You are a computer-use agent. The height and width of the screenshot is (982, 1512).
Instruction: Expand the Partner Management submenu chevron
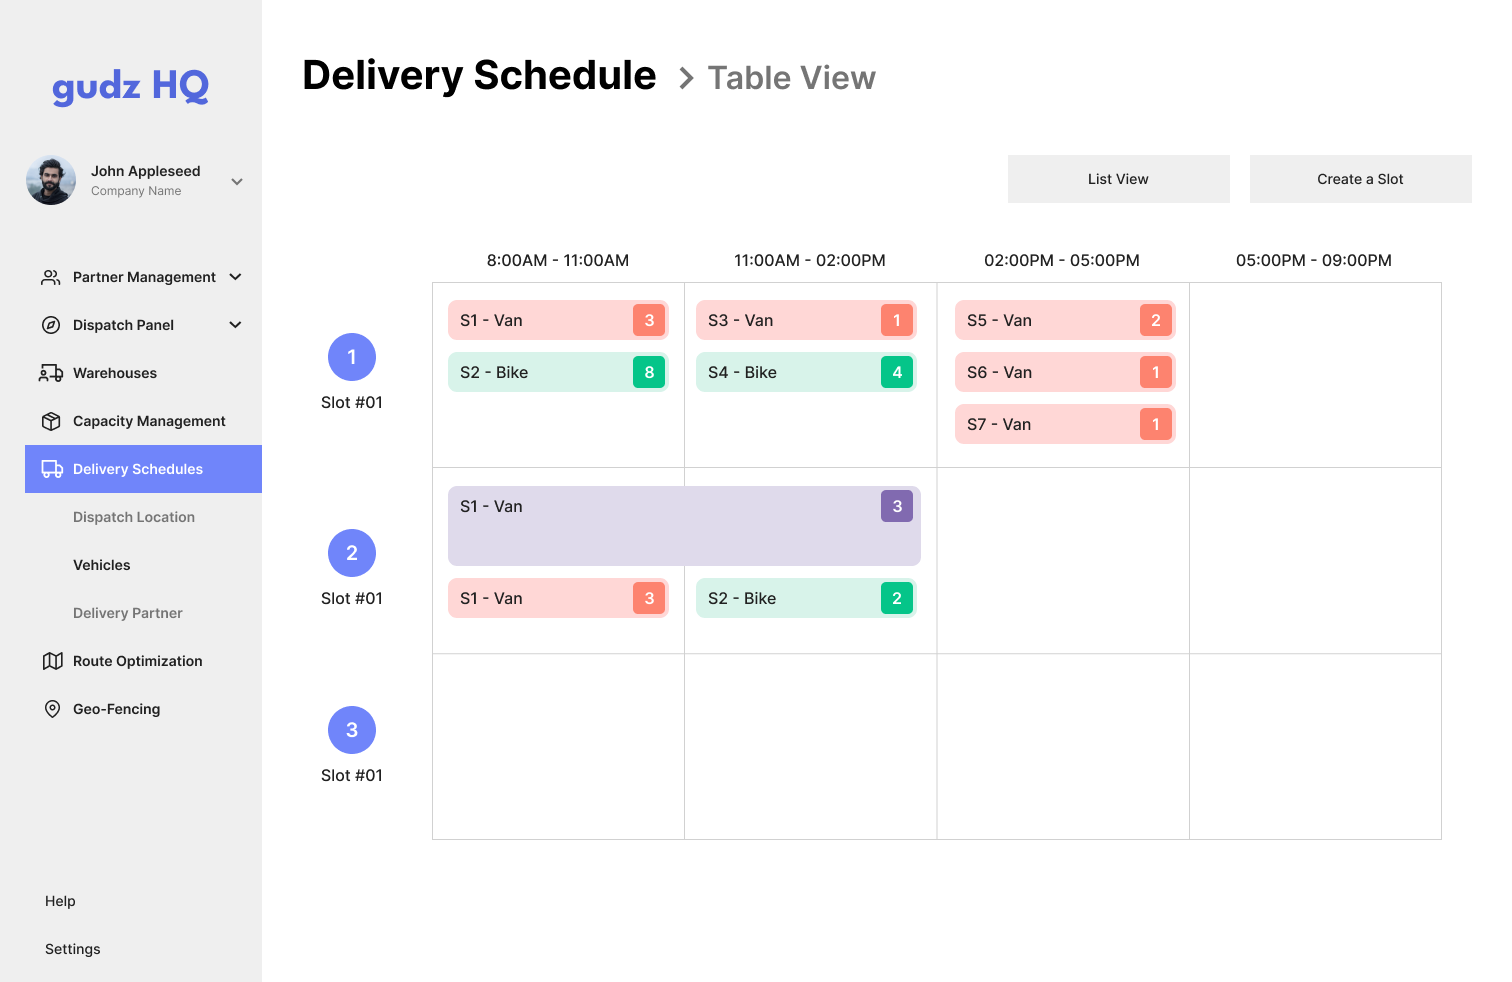point(236,277)
